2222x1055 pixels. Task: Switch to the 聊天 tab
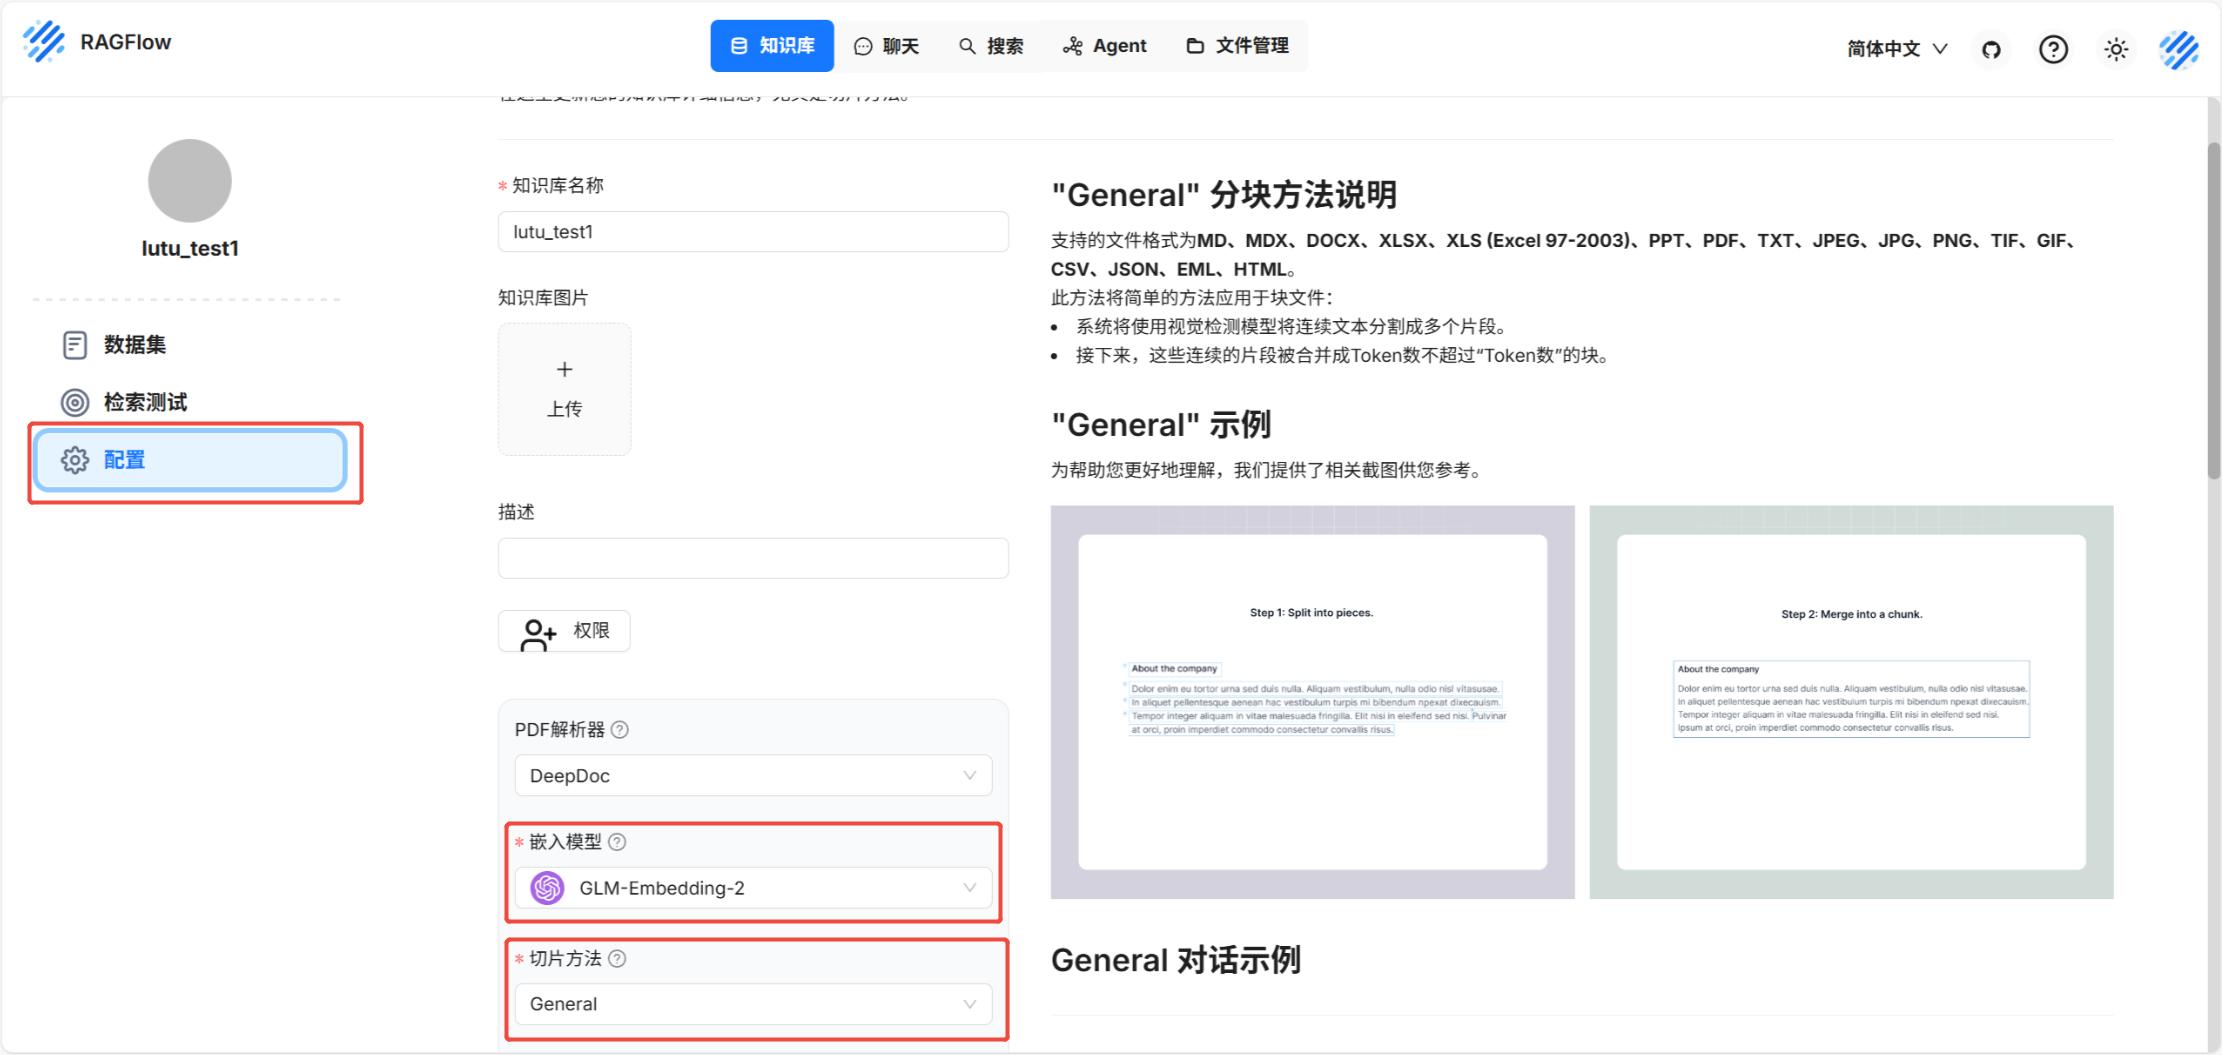pos(886,46)
